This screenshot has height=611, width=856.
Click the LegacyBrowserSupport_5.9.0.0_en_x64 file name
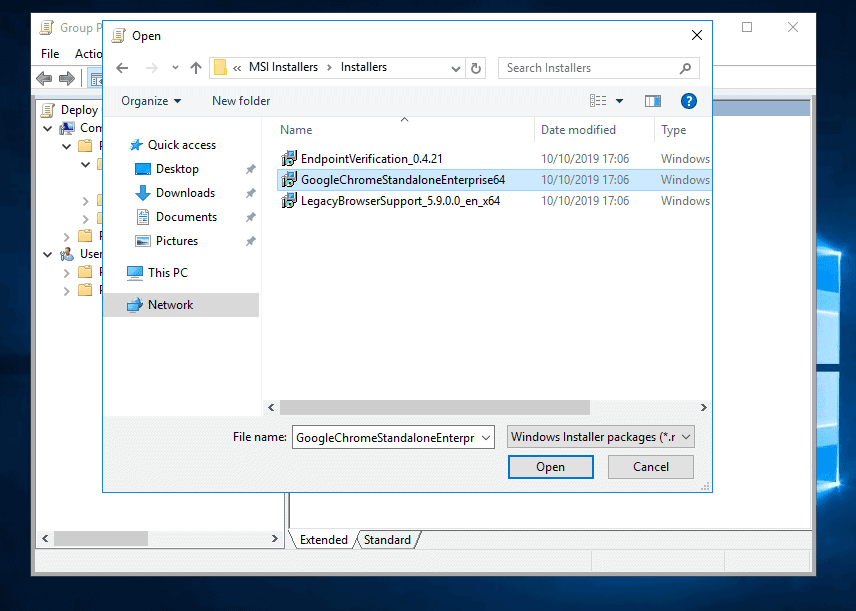click(x=401, y=201)
